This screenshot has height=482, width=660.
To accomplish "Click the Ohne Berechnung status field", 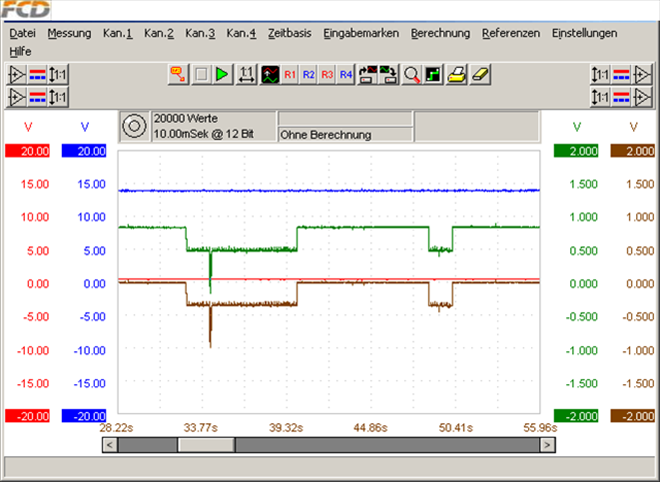I will pyautogui.click(x=344, y=134).
